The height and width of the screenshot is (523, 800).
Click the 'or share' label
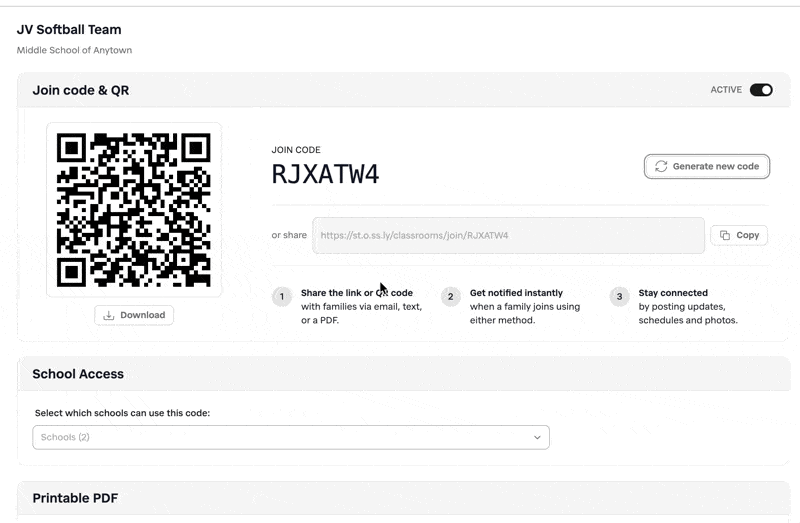point(289,235)
